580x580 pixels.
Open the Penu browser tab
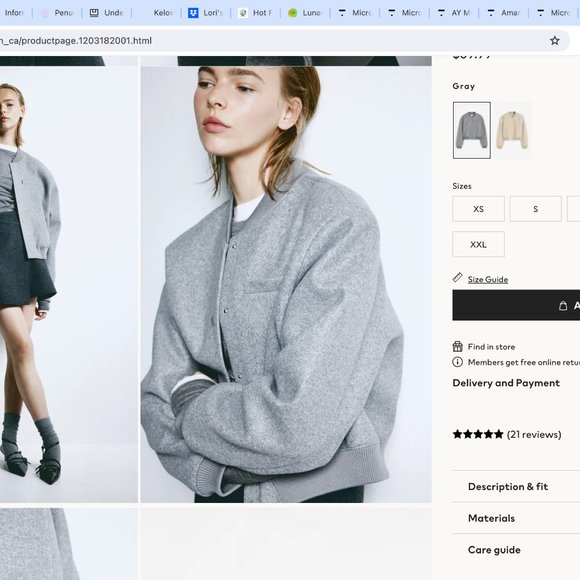[x=57, y=13]
